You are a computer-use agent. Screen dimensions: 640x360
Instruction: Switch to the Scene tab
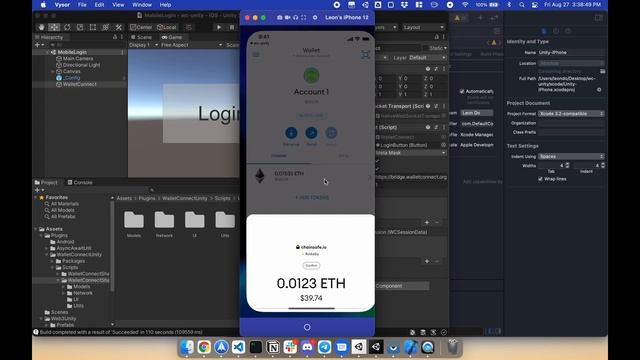[x=142, y=37]
